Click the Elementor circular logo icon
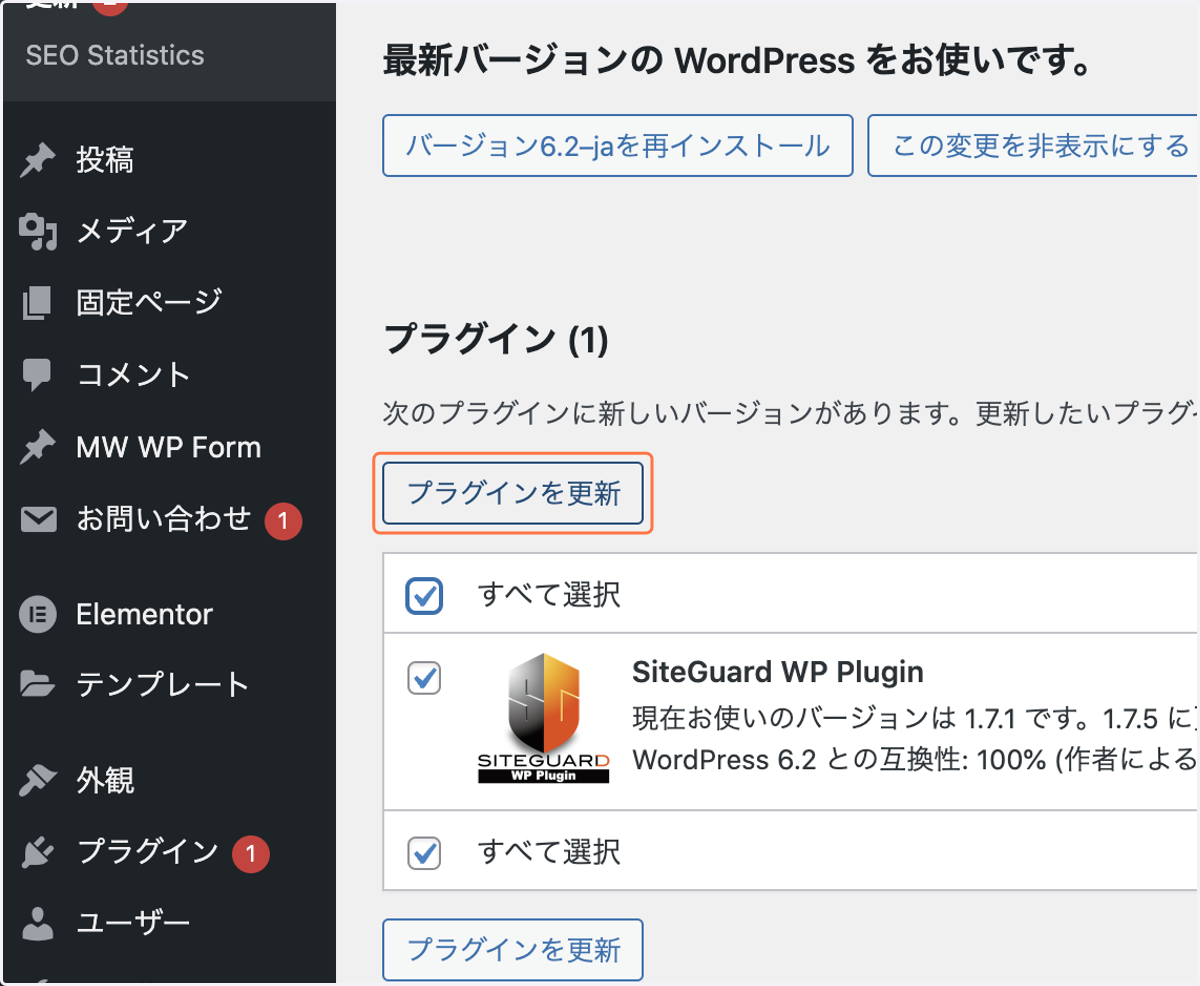Screen dimensions: 1200x986 click(38, 614)
